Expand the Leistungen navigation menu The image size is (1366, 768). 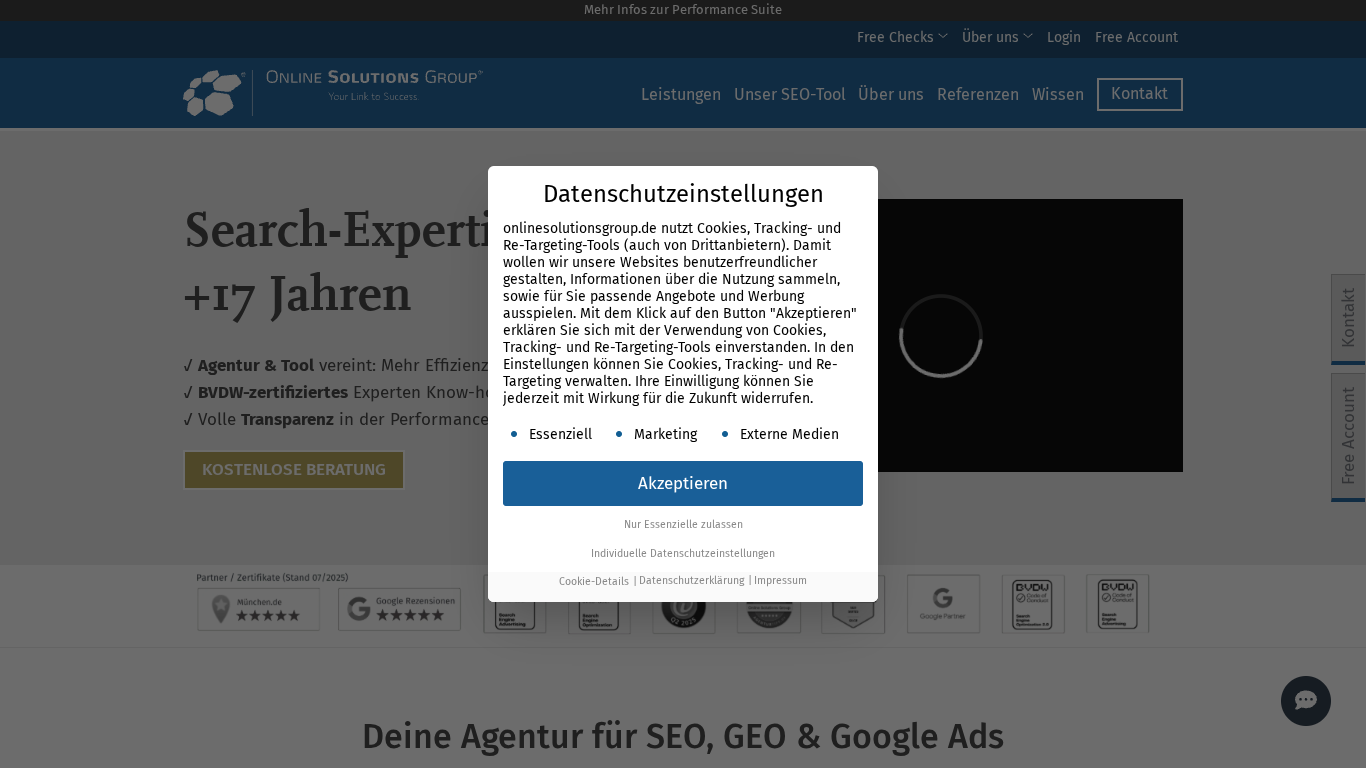click(681, 94)
